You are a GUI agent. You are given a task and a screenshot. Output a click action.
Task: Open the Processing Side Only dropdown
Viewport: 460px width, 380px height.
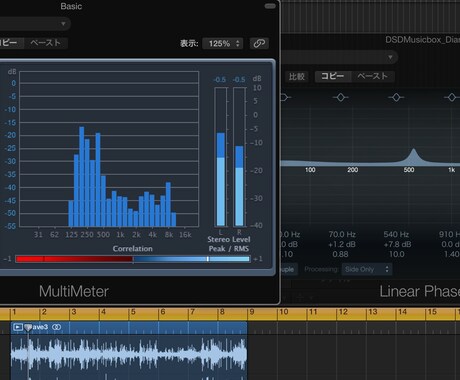click(367, 269)
